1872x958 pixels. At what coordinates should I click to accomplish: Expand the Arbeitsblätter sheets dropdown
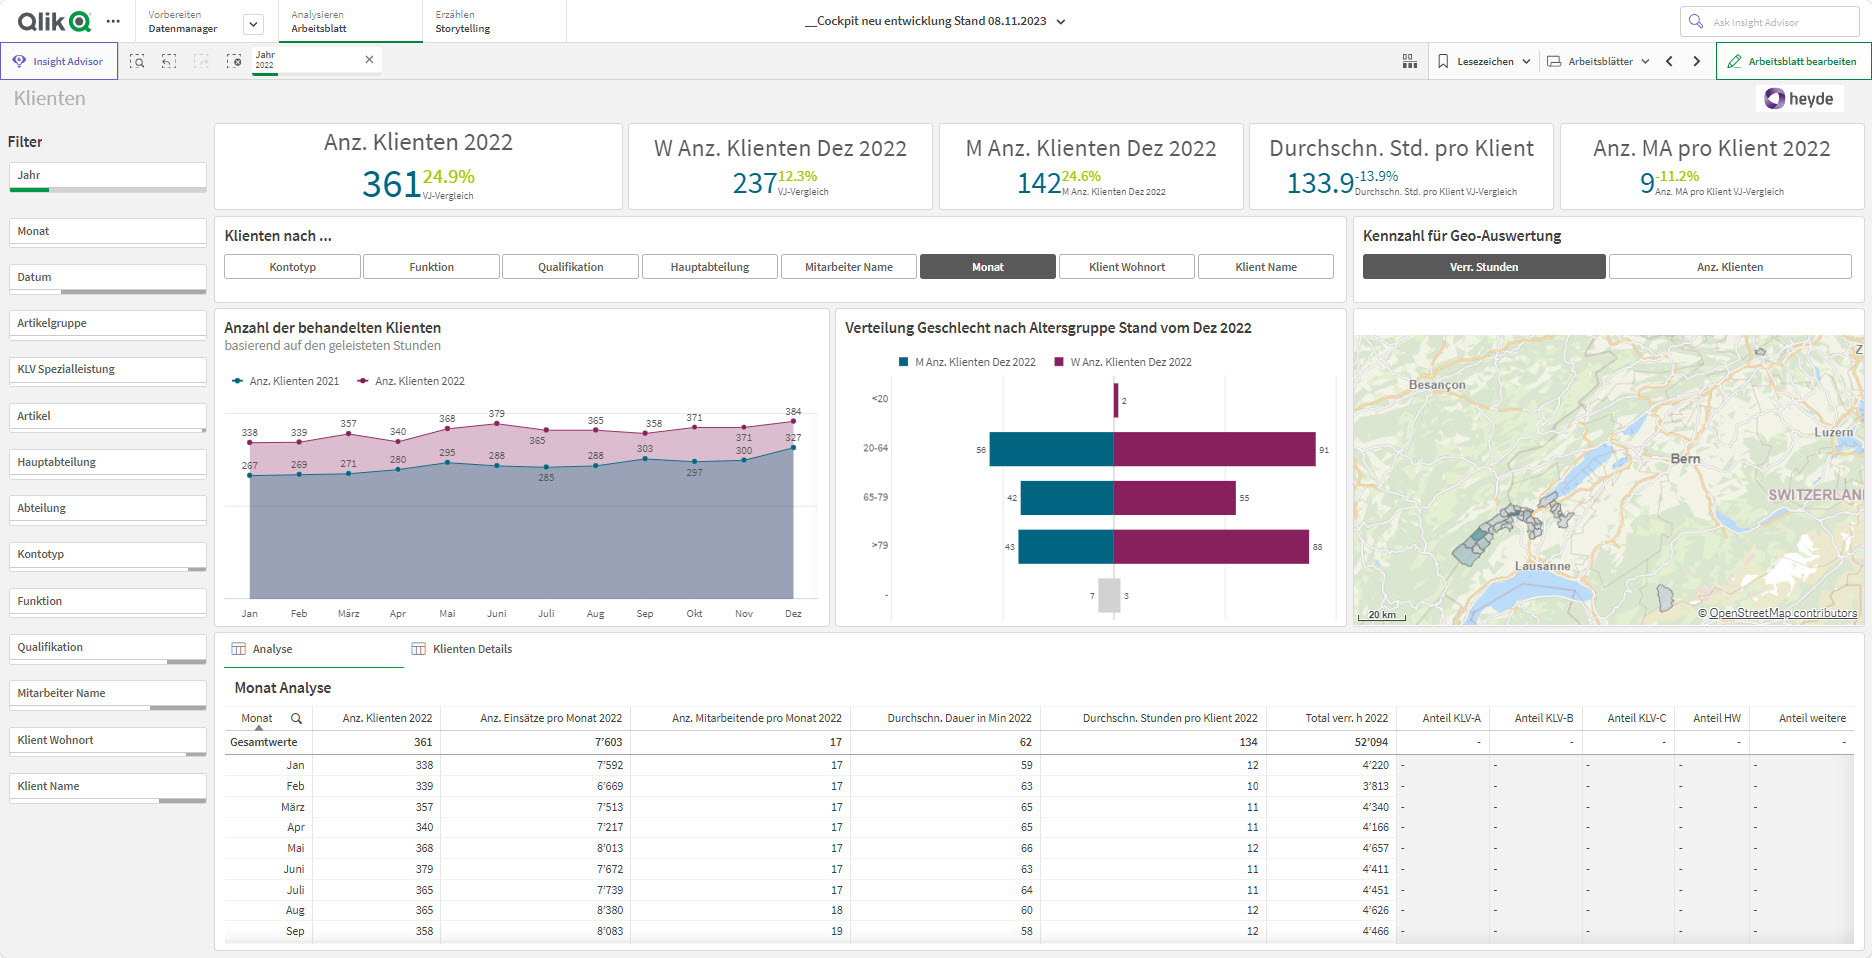(x=1598, y=62)
